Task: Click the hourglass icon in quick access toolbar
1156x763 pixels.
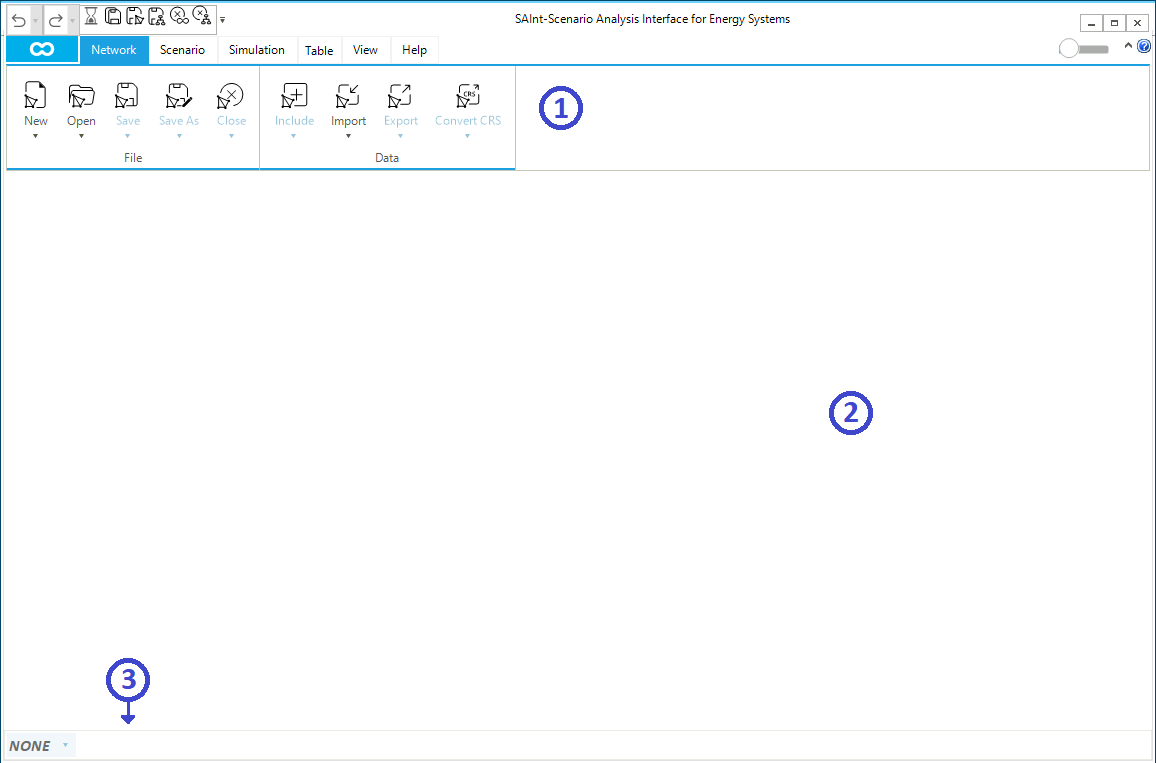Action: [91, 15]
